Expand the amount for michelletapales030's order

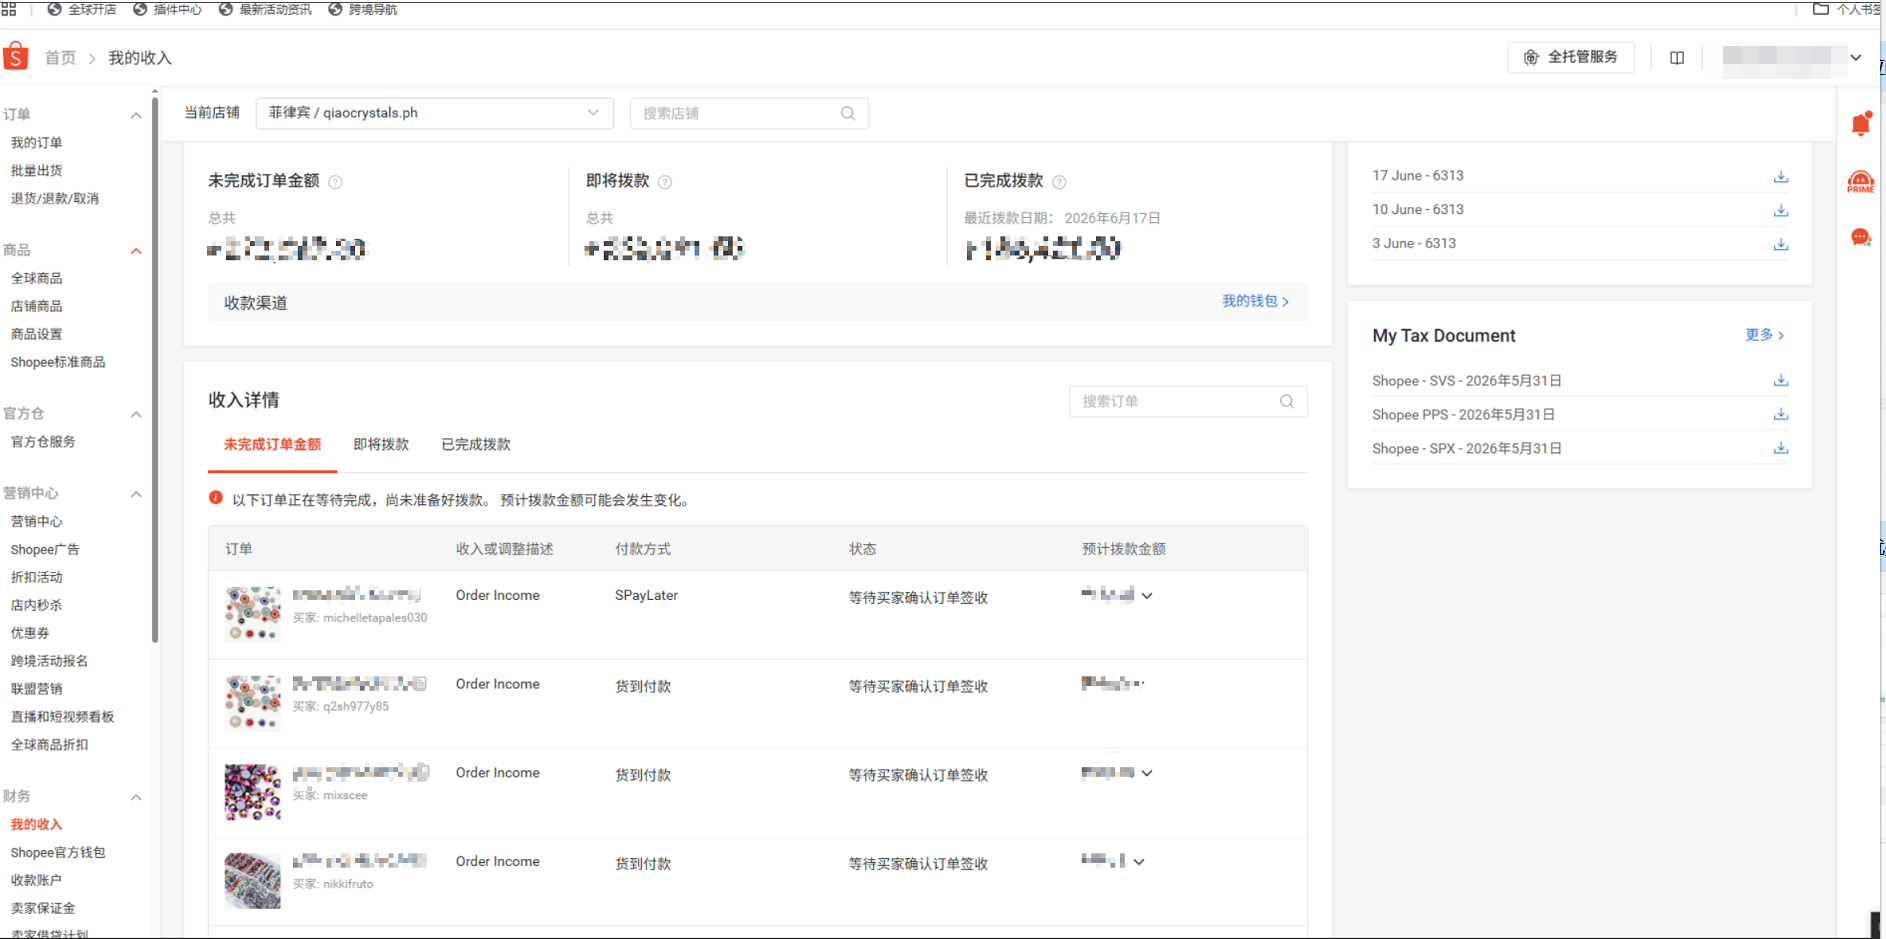click(1147, 596)
